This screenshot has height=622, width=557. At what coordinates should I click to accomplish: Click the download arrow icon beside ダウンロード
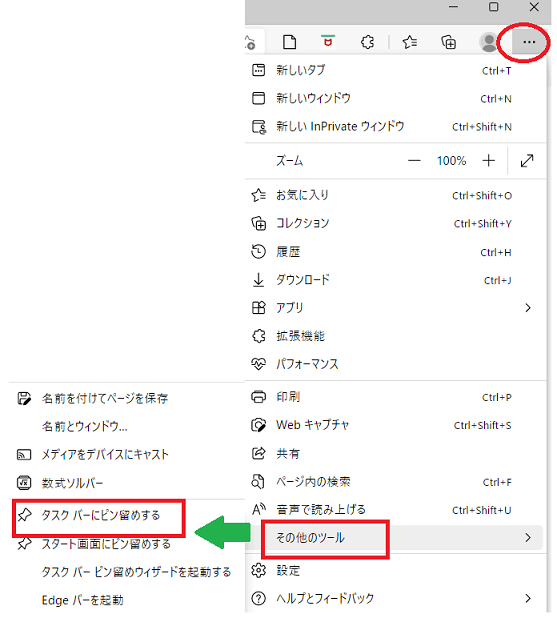(258, 280)
